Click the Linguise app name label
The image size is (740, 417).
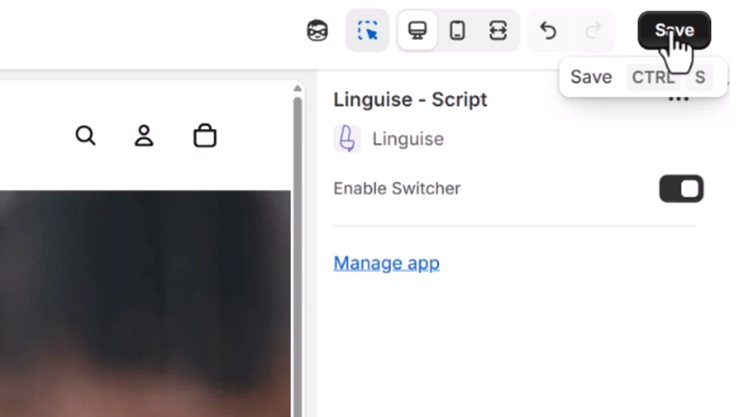click(408, 139)
